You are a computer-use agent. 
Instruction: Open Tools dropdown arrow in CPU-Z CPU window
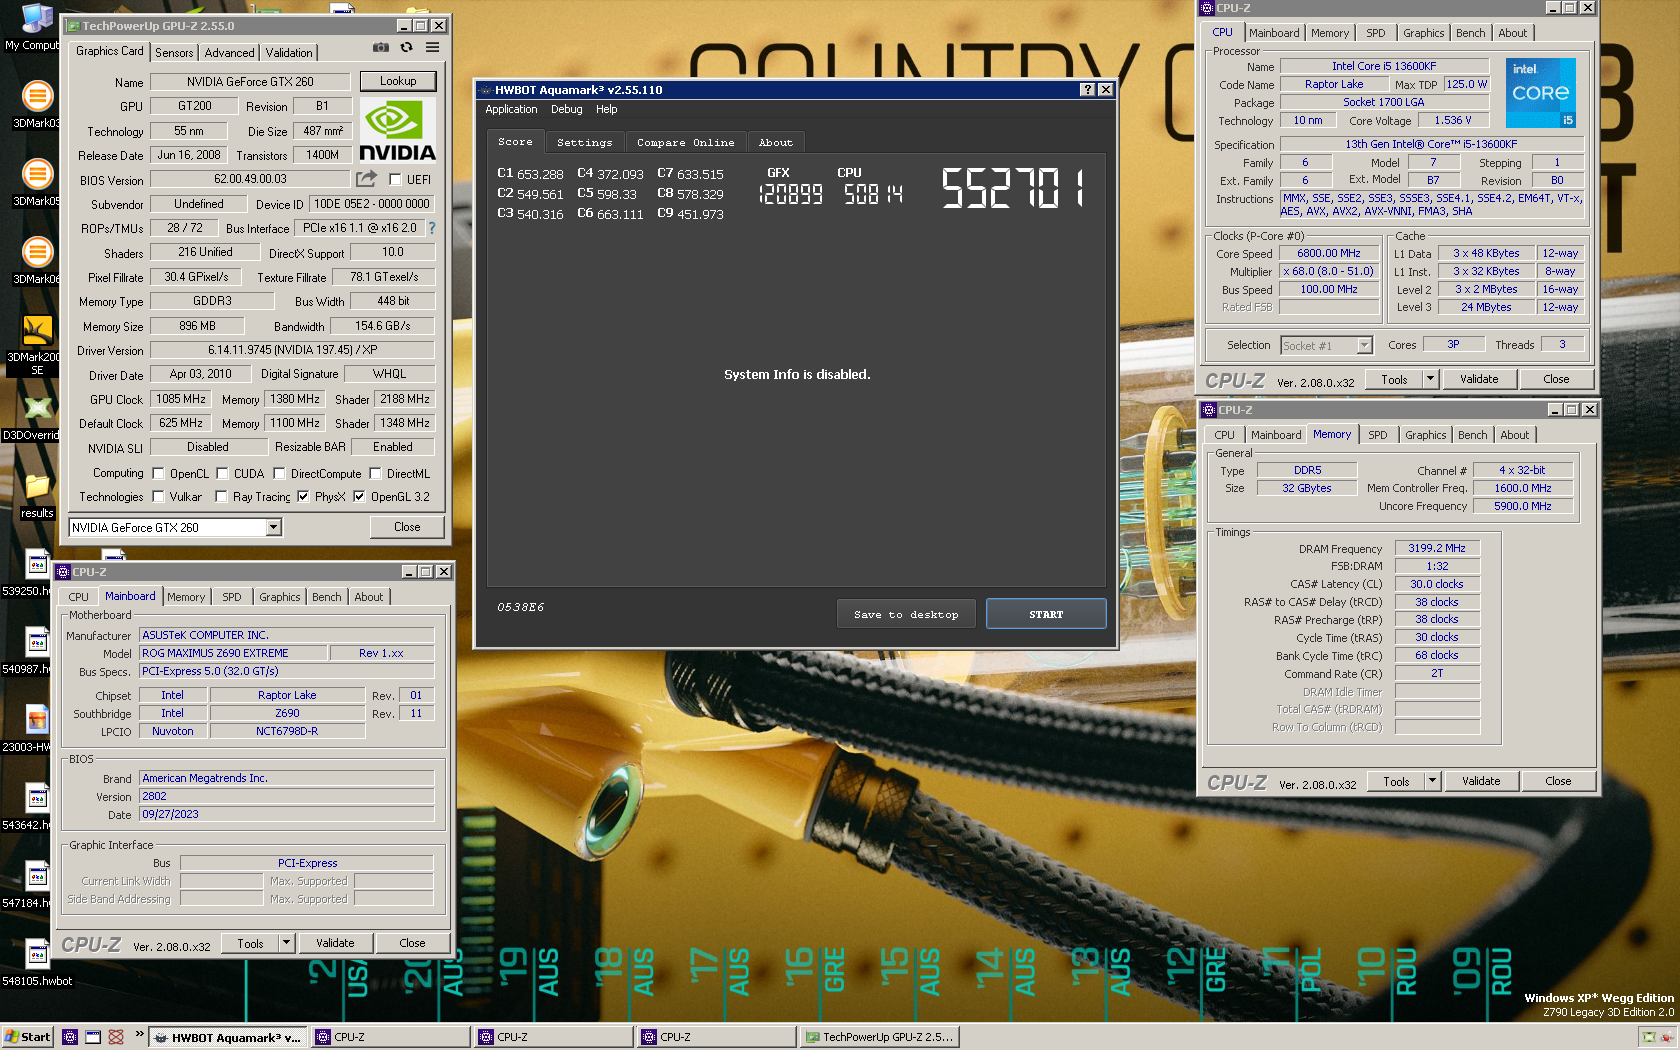click(1430, 379)
